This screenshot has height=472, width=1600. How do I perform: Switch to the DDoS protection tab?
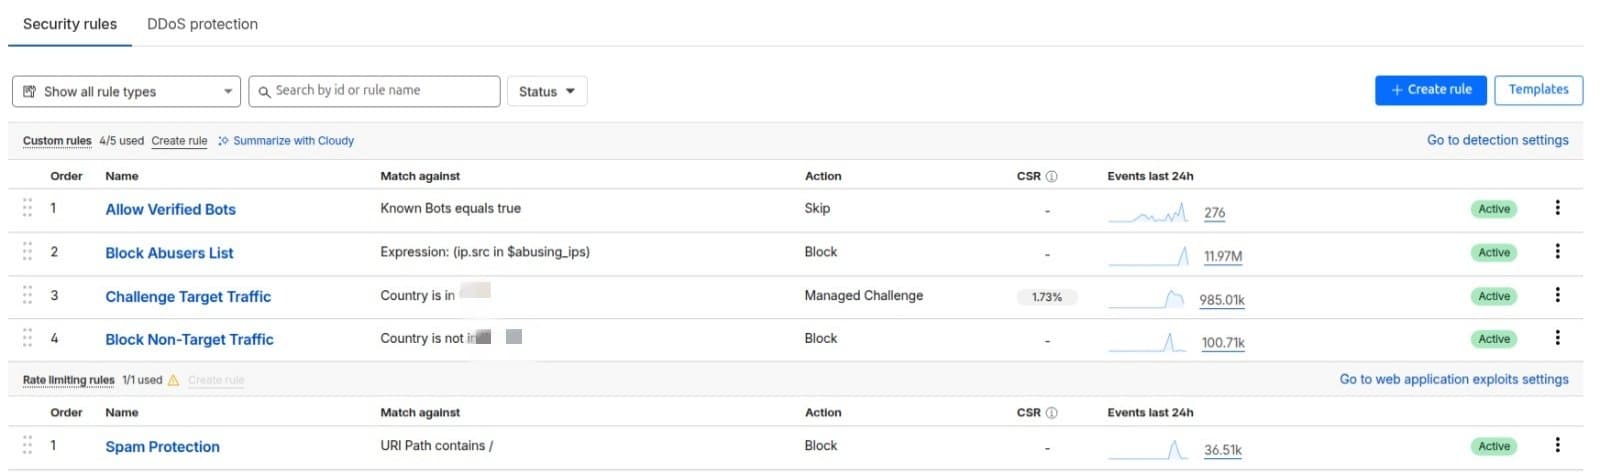click(202, 24)
